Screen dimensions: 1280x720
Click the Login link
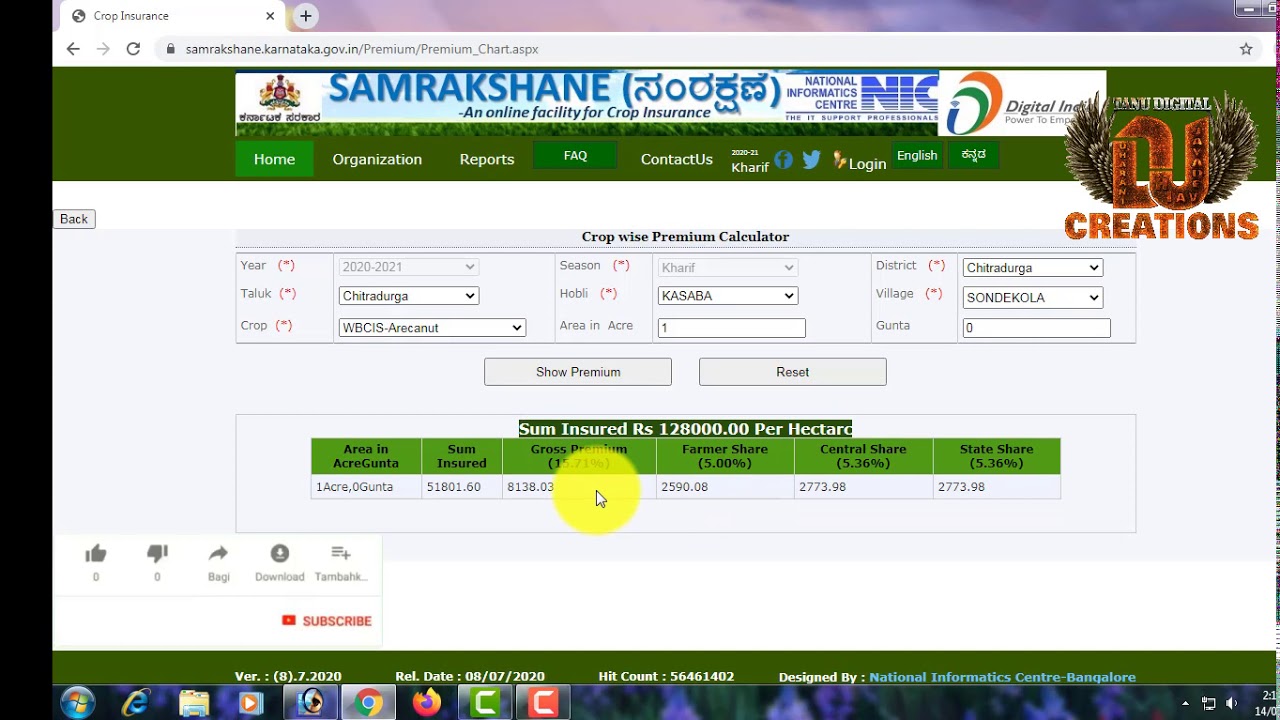click(867, 164)
